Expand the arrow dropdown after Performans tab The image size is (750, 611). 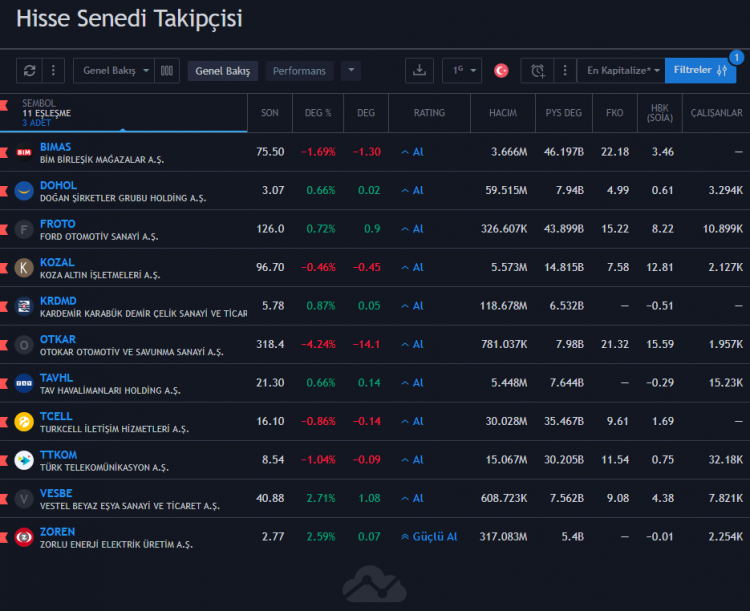(351, 71)
